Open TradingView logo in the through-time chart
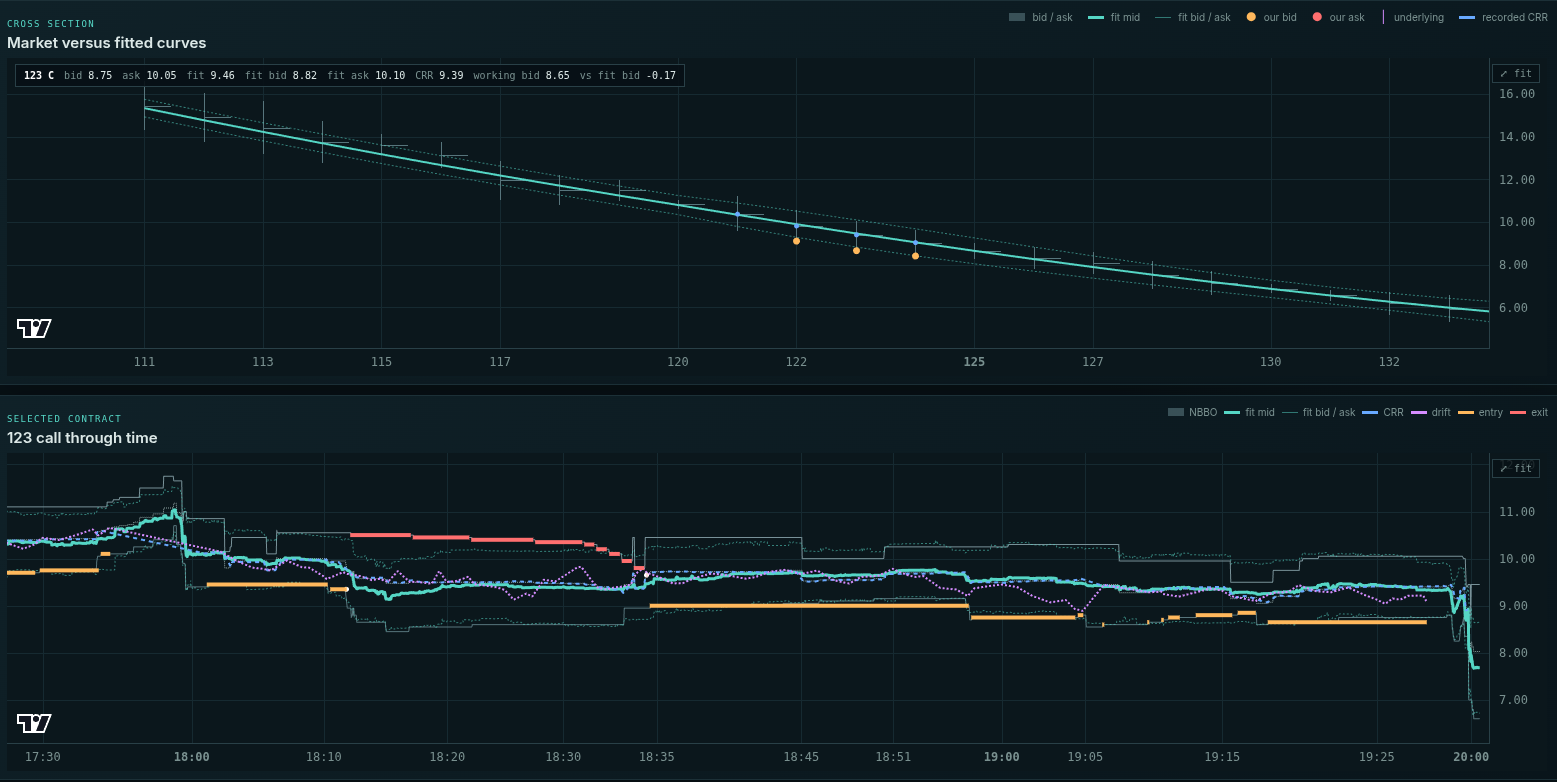 click(x=34, y=723)
